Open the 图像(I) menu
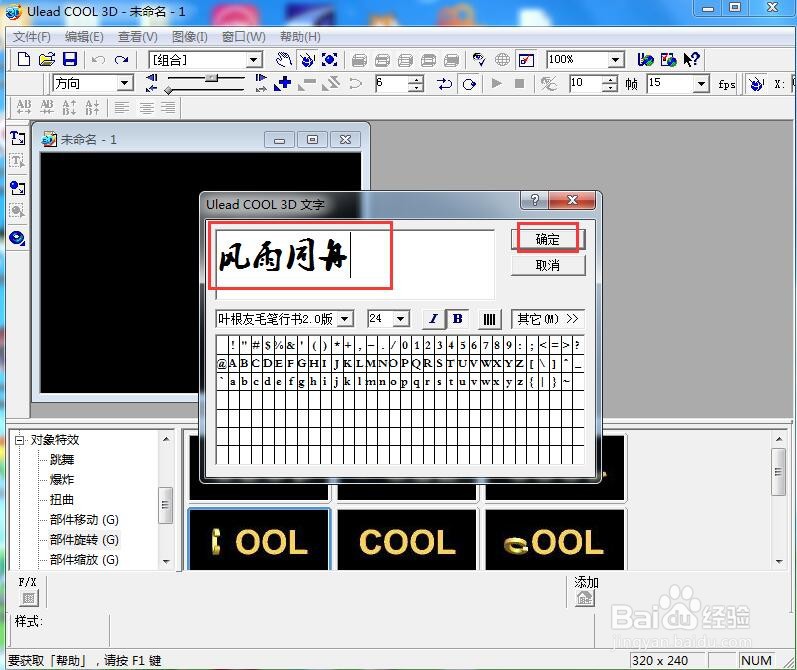Image resolution: width=797 pixels, height=670 pixels. (190, 37)
